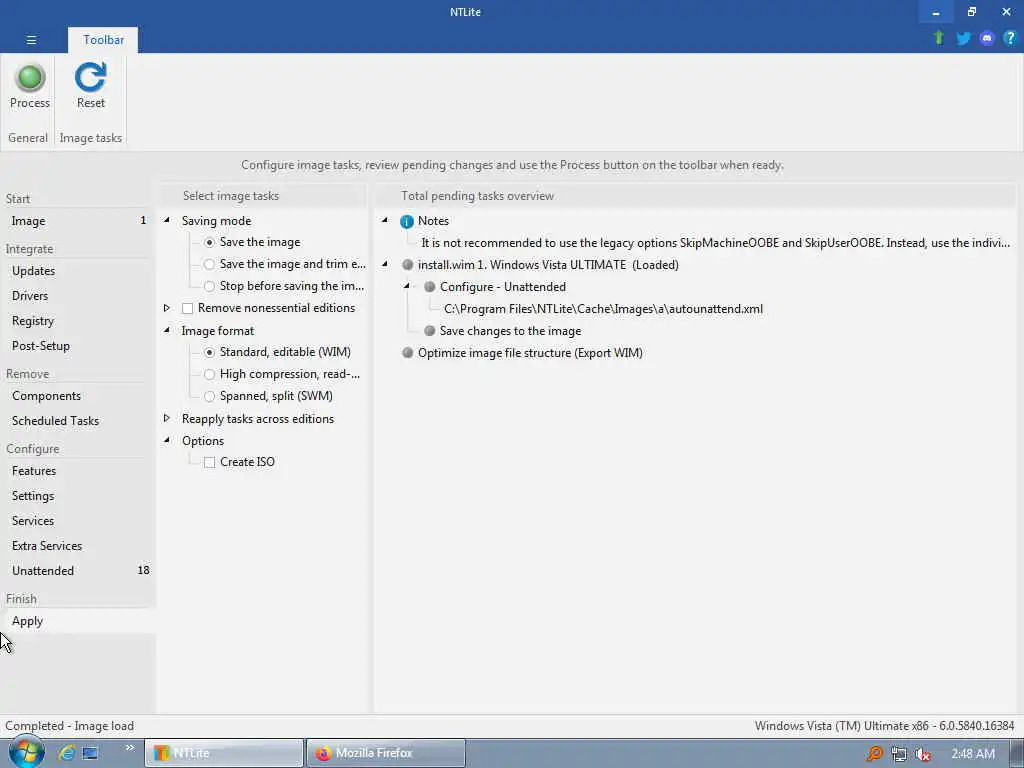Collapse the install.wim node
This screenshot has width=1024, height=768.
(385, 264)
